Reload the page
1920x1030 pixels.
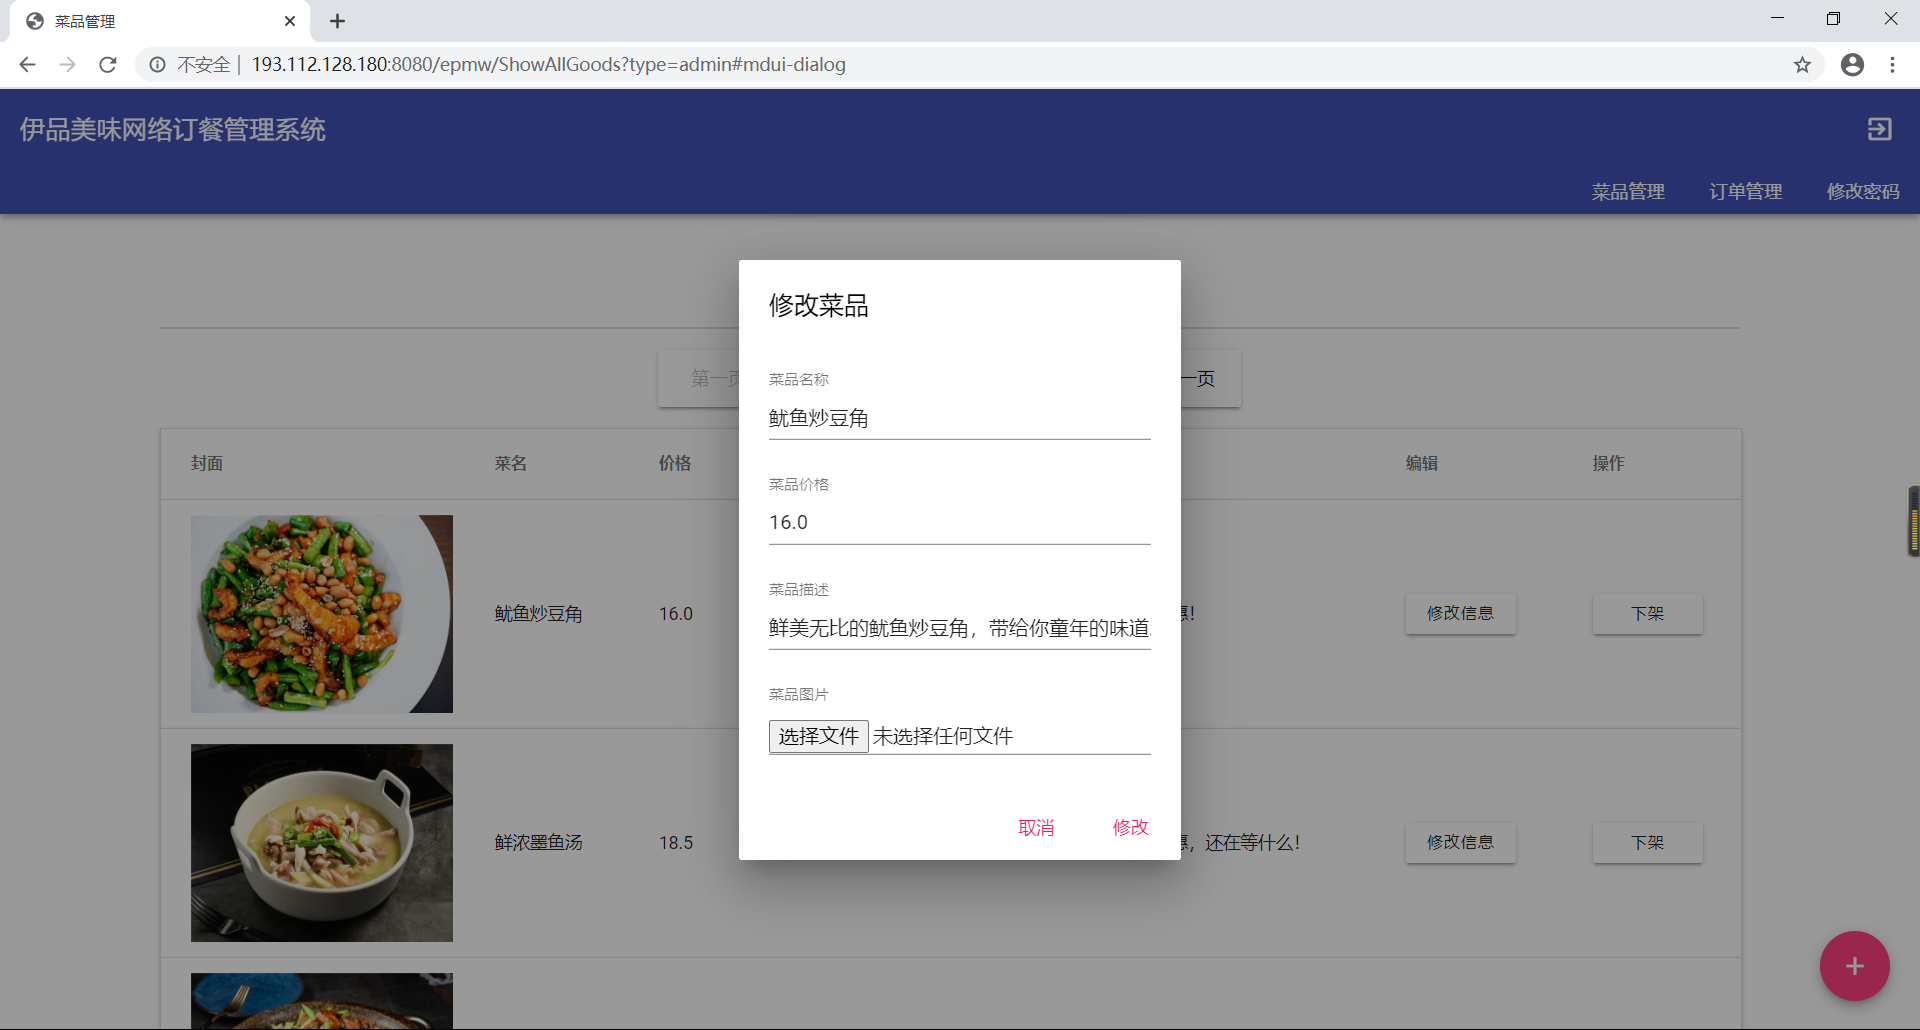[108, 64]
